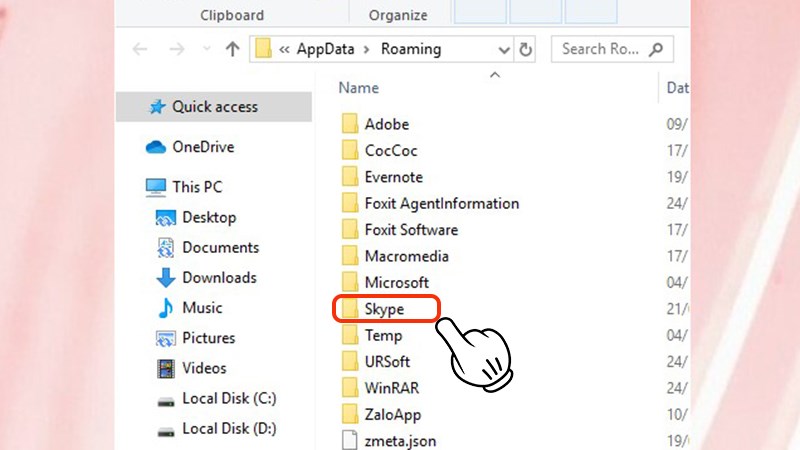The height and width of the screenshot is (450, 800).
Task: Click the CocCoc folder icon
Action: [x=350, y=150]
